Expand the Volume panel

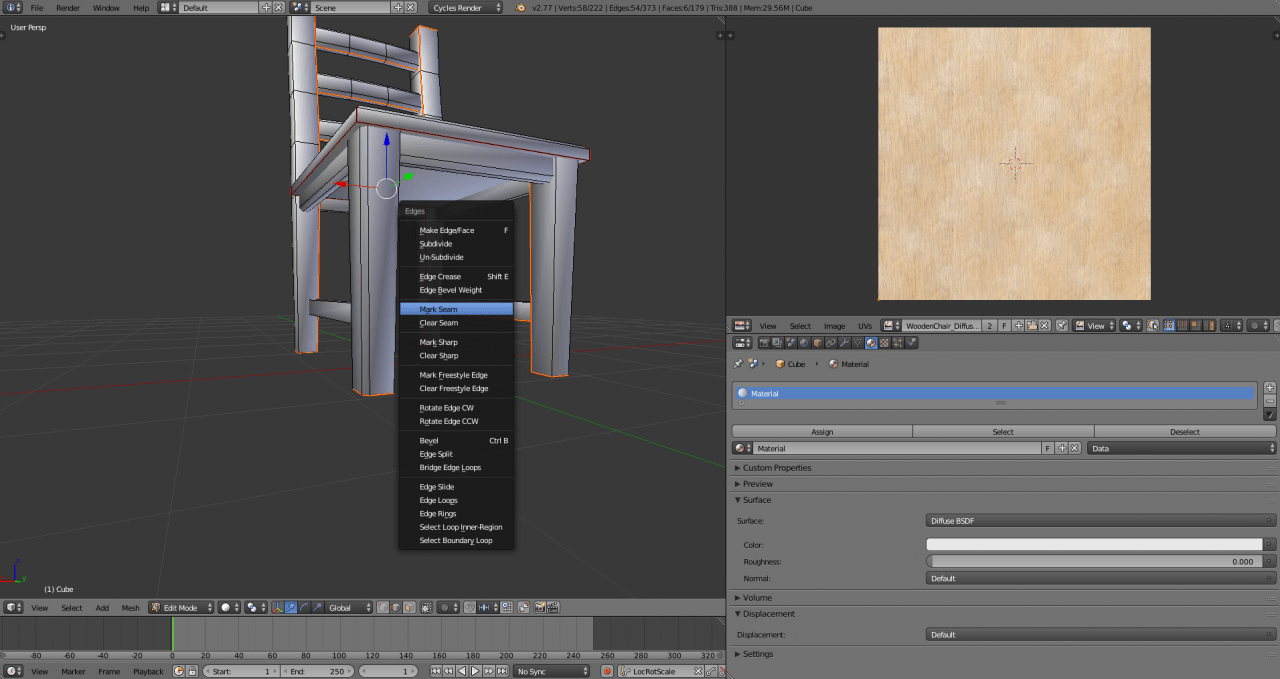(757, 598)
